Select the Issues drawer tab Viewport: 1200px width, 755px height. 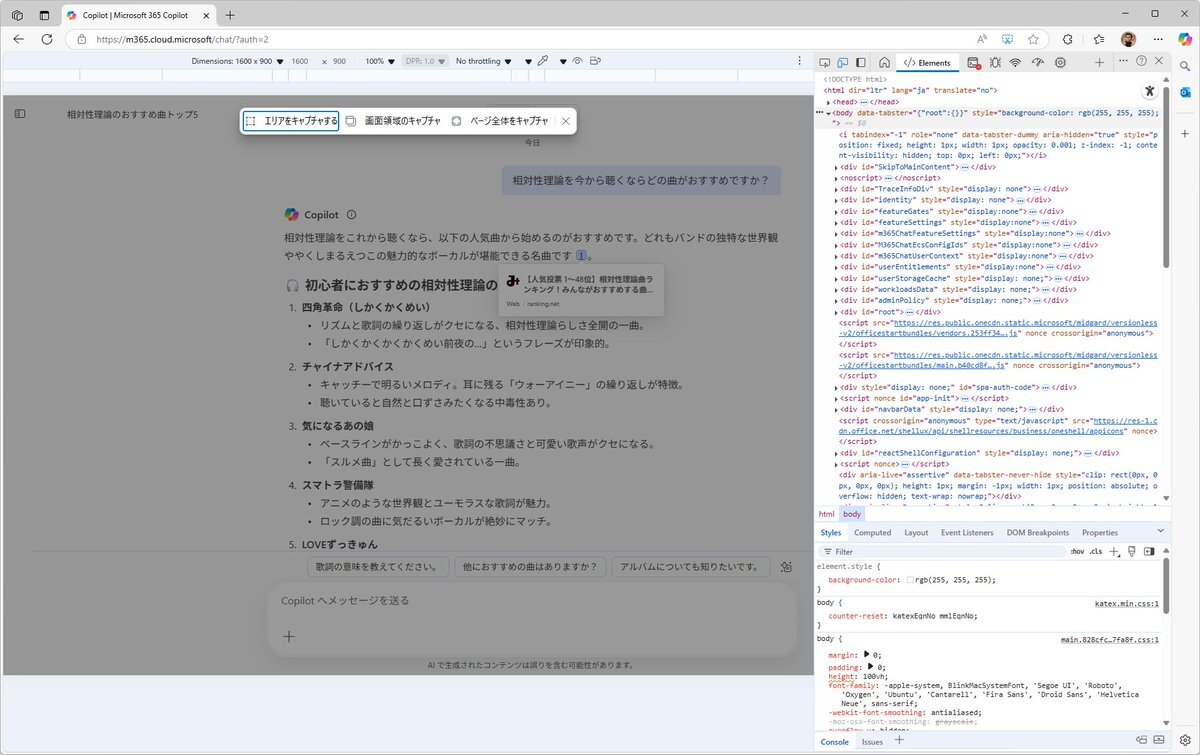pos(872,742)
